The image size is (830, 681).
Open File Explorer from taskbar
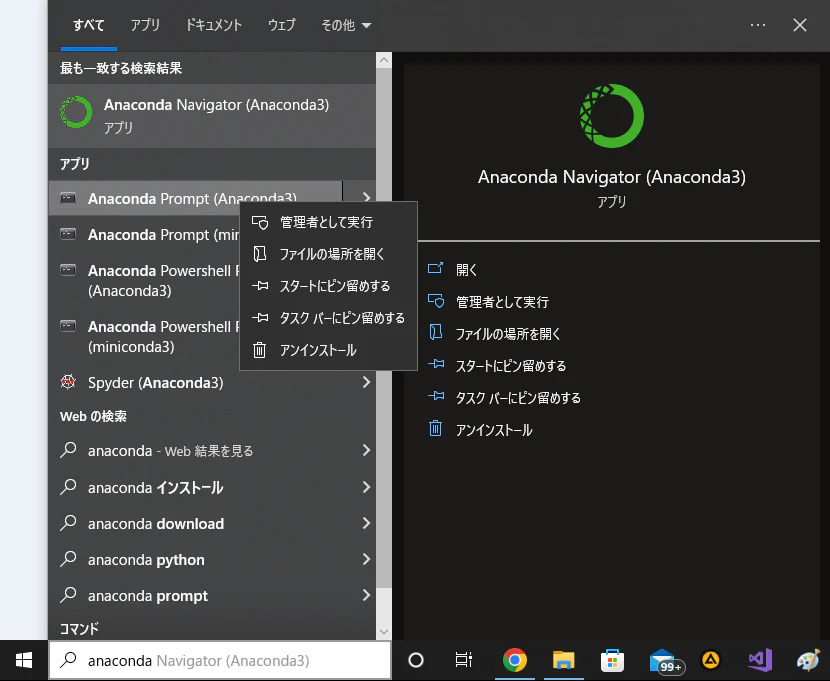click(x=563, y=660)
